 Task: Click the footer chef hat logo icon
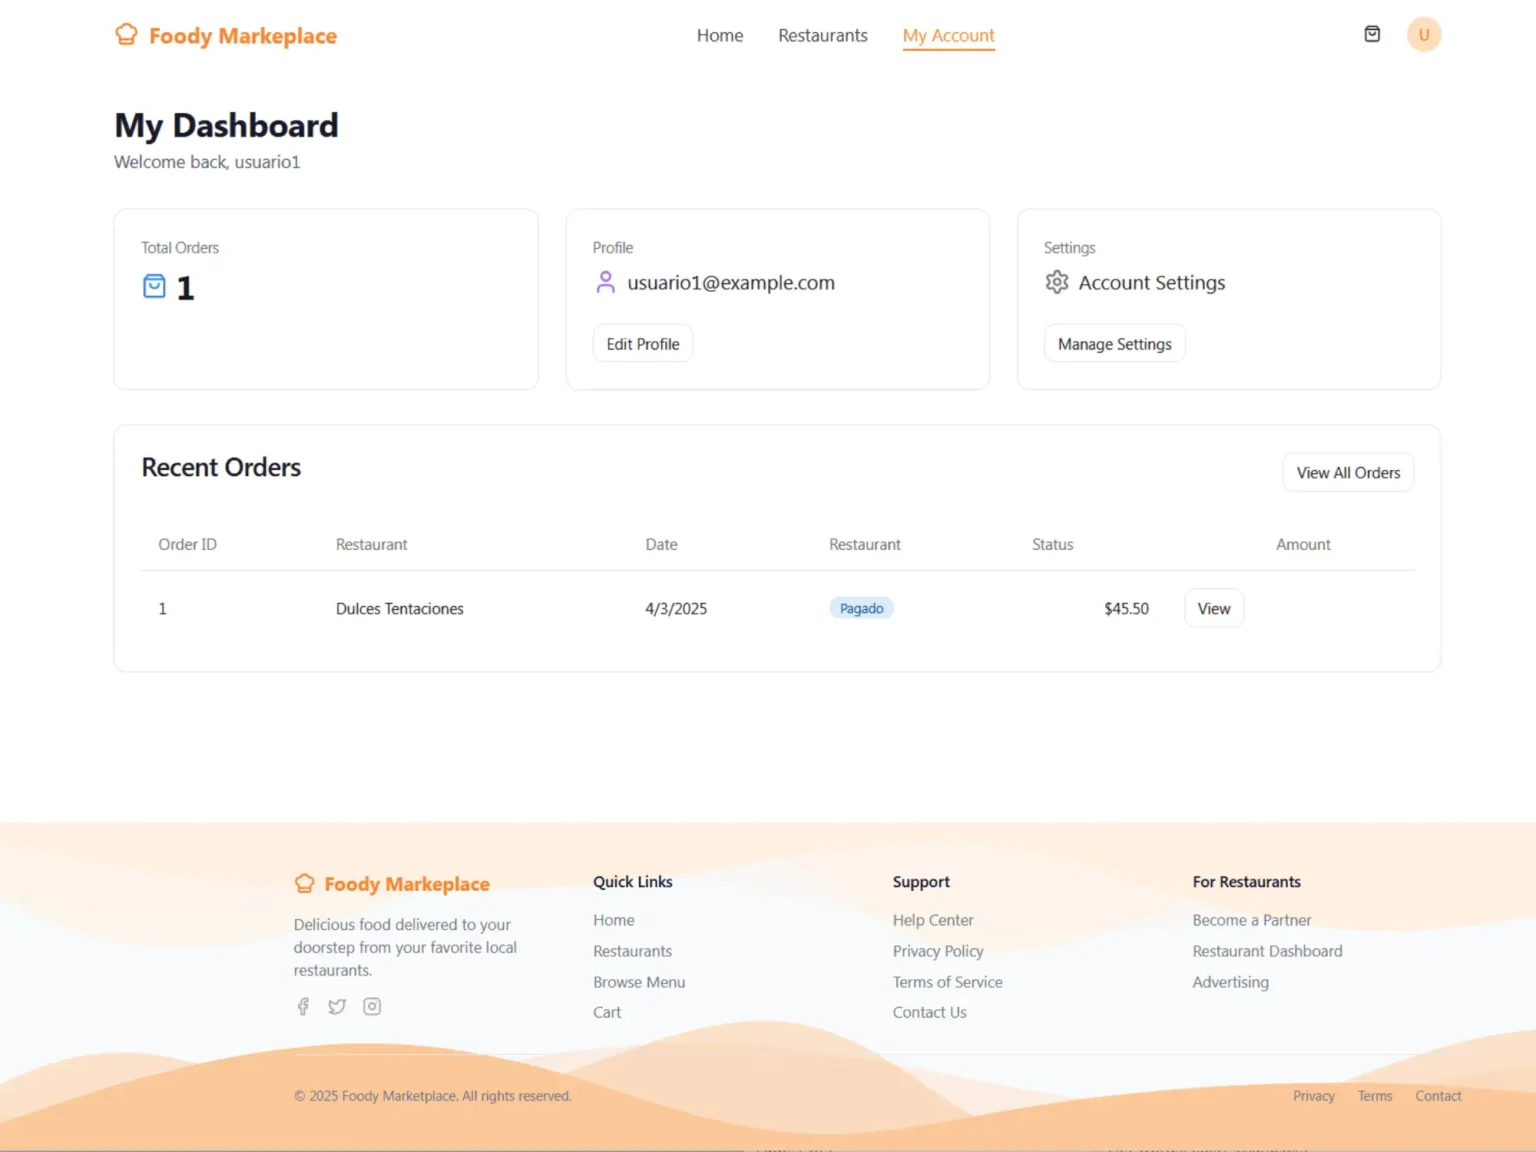pyautogui.click(x=304, y=882)
